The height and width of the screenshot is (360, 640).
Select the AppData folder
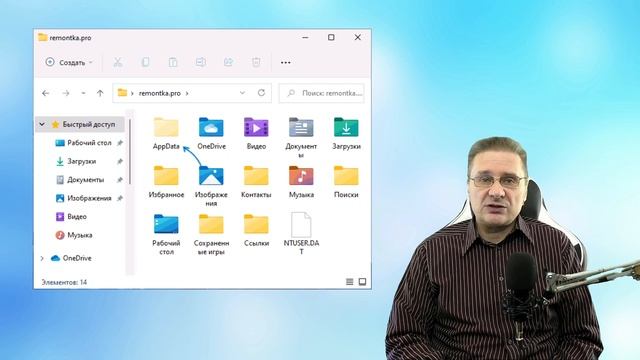coord(166,133)
